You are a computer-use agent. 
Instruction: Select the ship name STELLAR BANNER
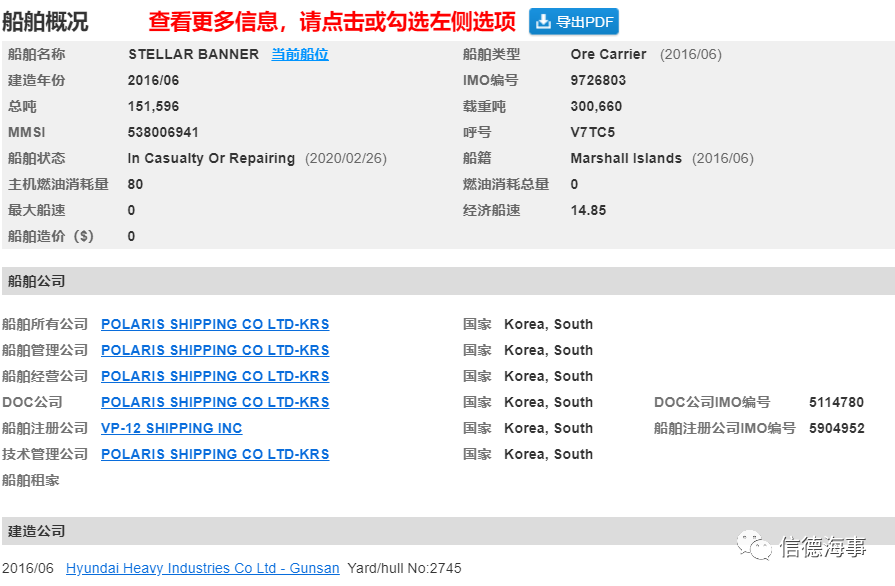193,54
